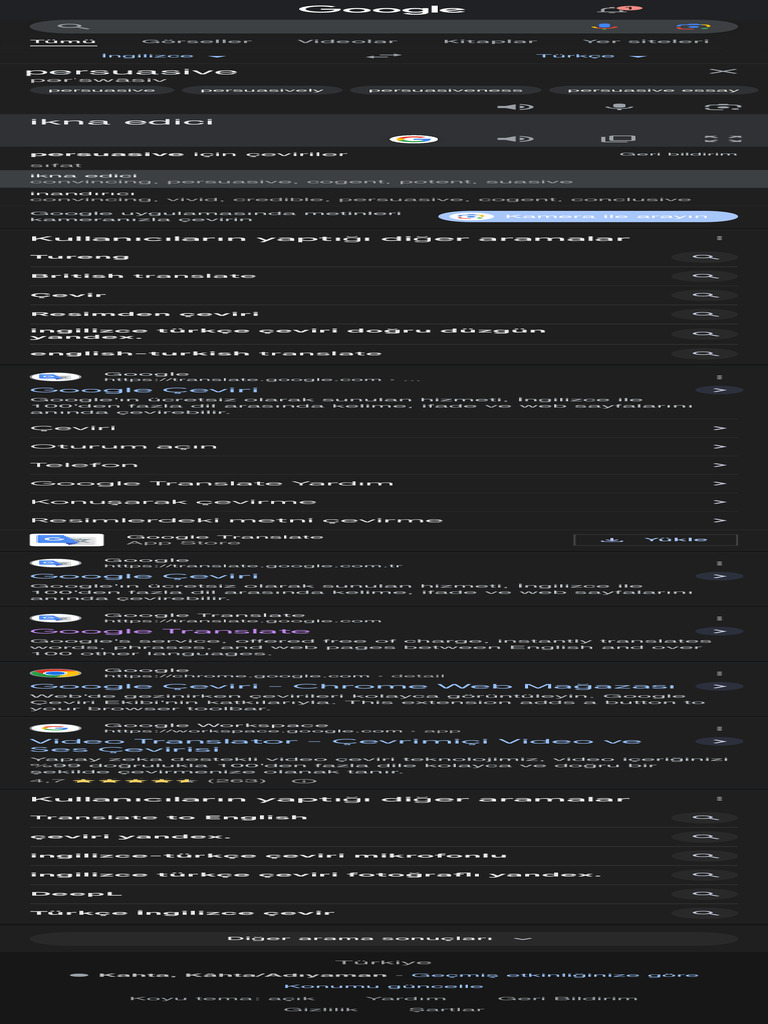
Task: Listen to pronunciation of persuasive source text
Action: point(515,106)
